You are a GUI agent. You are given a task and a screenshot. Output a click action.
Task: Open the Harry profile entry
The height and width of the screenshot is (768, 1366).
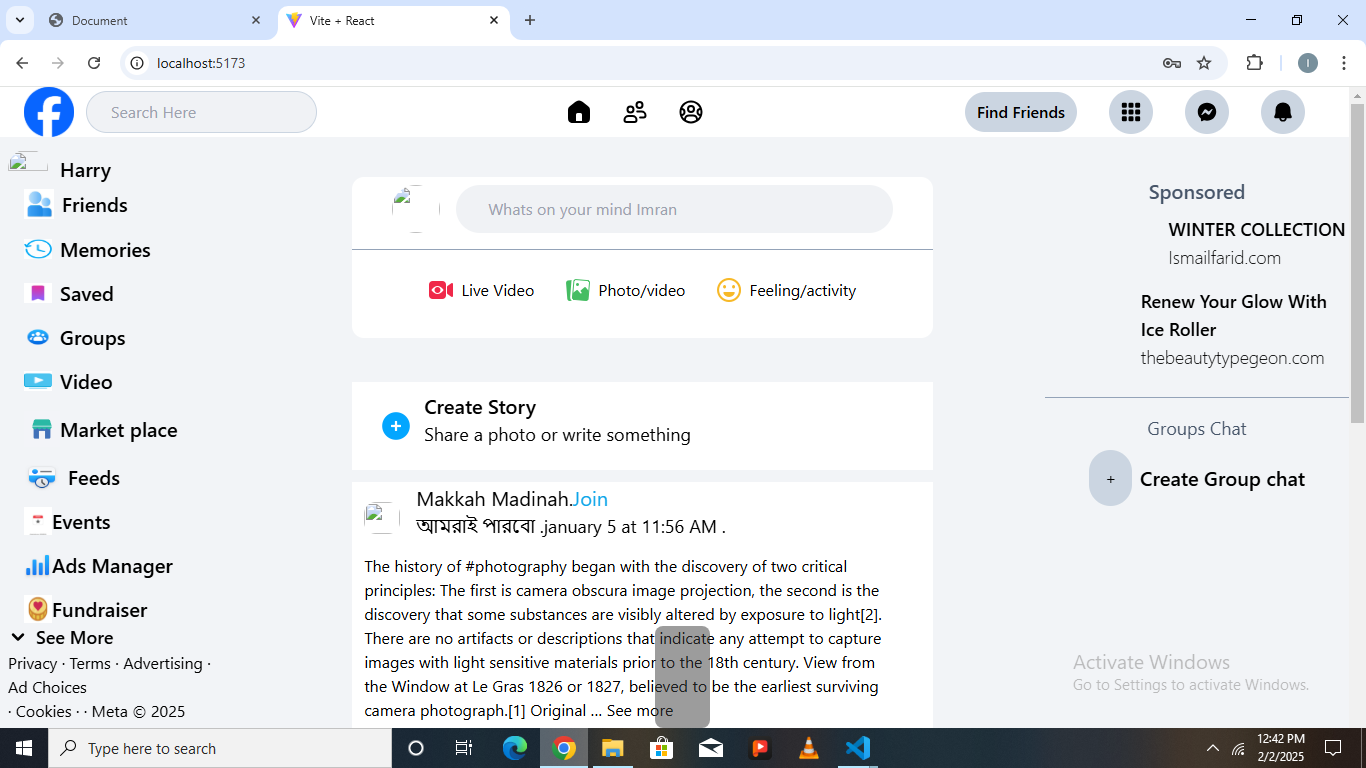pos(60,169)
